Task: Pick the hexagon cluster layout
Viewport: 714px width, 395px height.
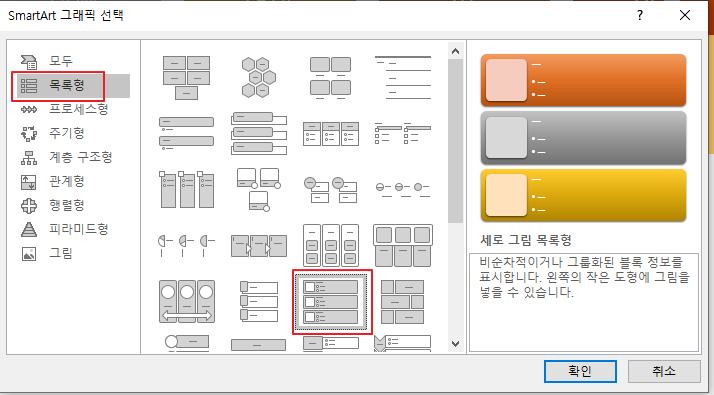Action: pos(259,77)
